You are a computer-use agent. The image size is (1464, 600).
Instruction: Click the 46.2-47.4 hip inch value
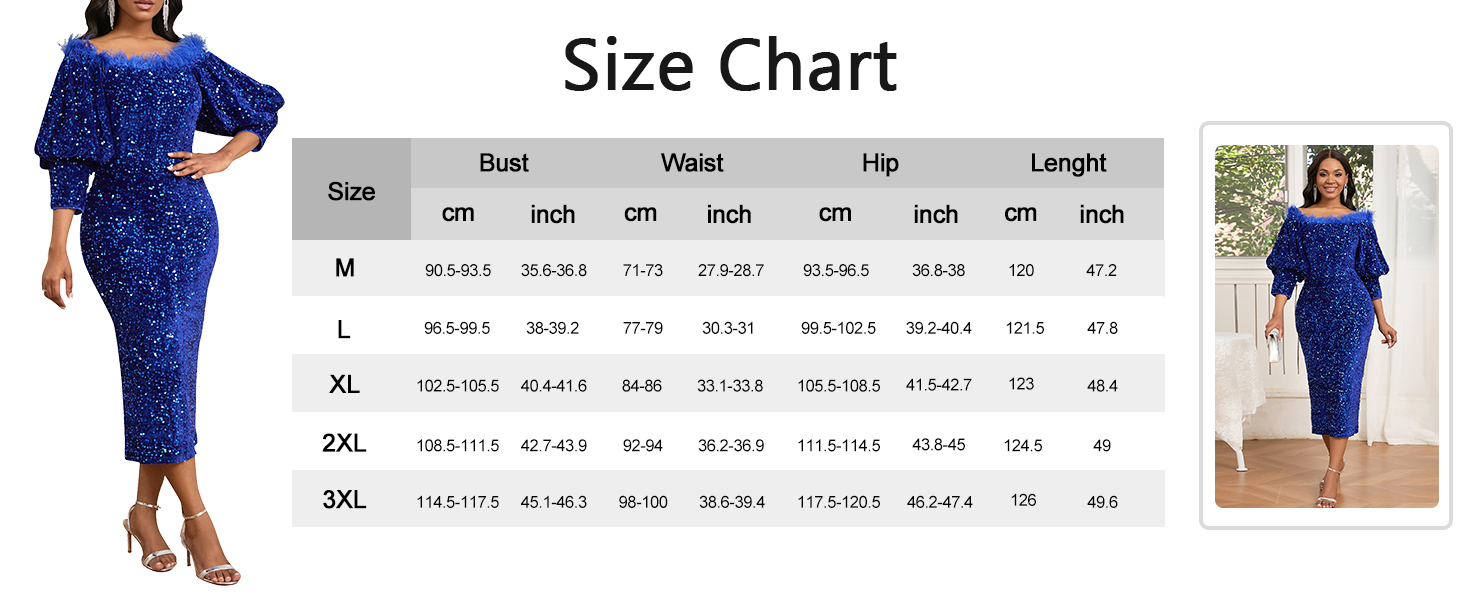[939, 502]
